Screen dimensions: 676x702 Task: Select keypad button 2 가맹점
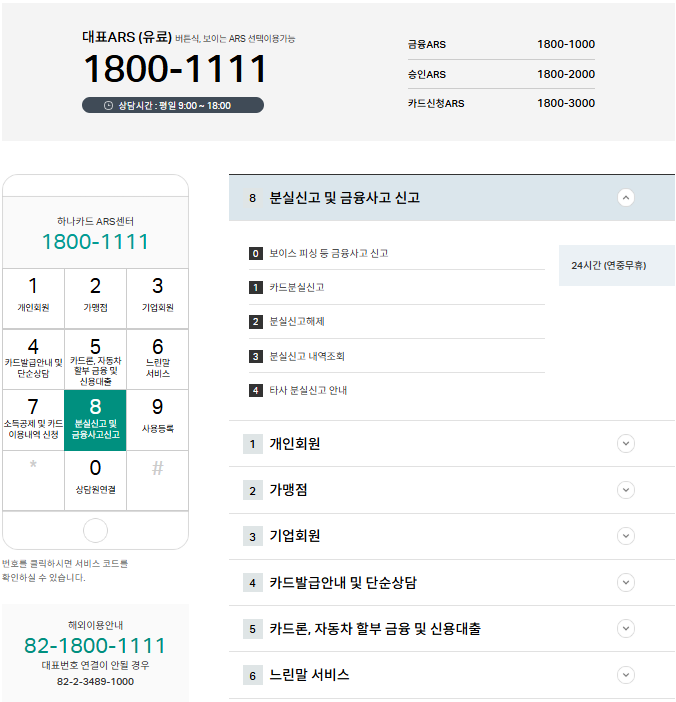pyautogui.click(x=95, y=299)
